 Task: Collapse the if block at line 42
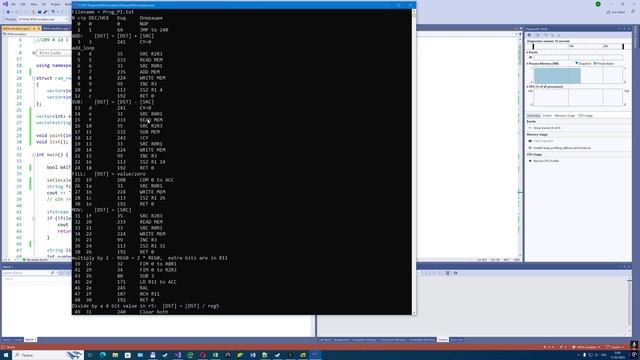(x=33, y=218)
